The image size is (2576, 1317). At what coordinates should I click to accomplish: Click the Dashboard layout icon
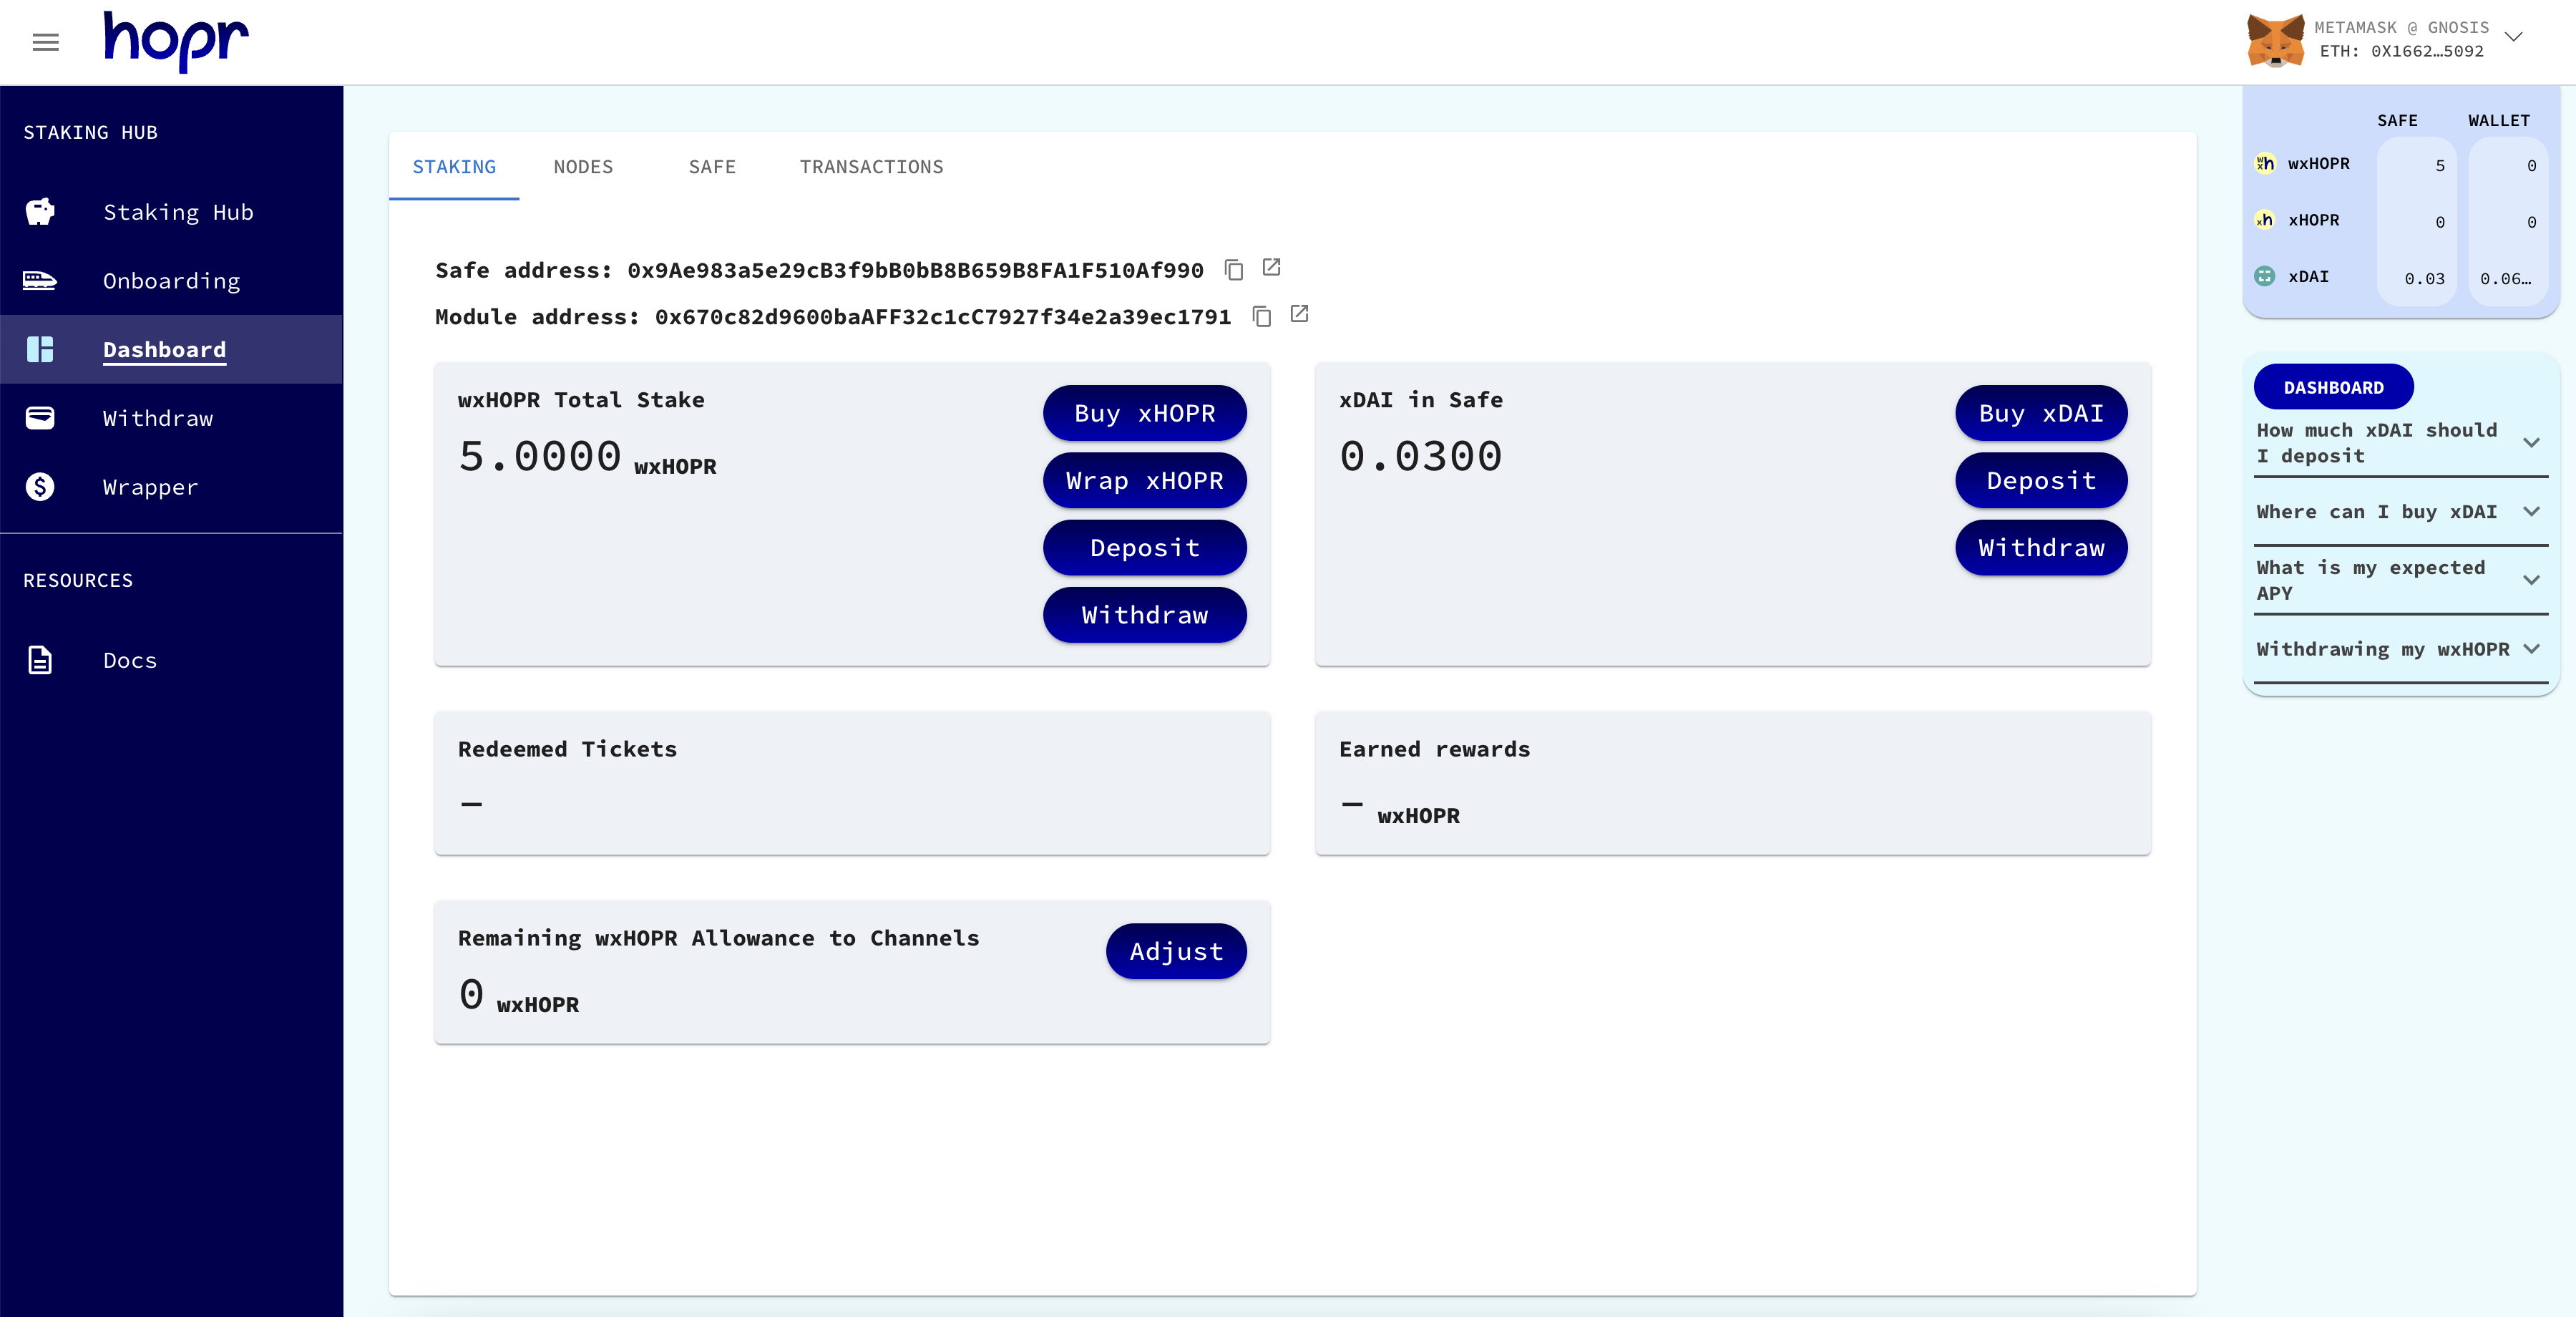(x=40, y=349)
